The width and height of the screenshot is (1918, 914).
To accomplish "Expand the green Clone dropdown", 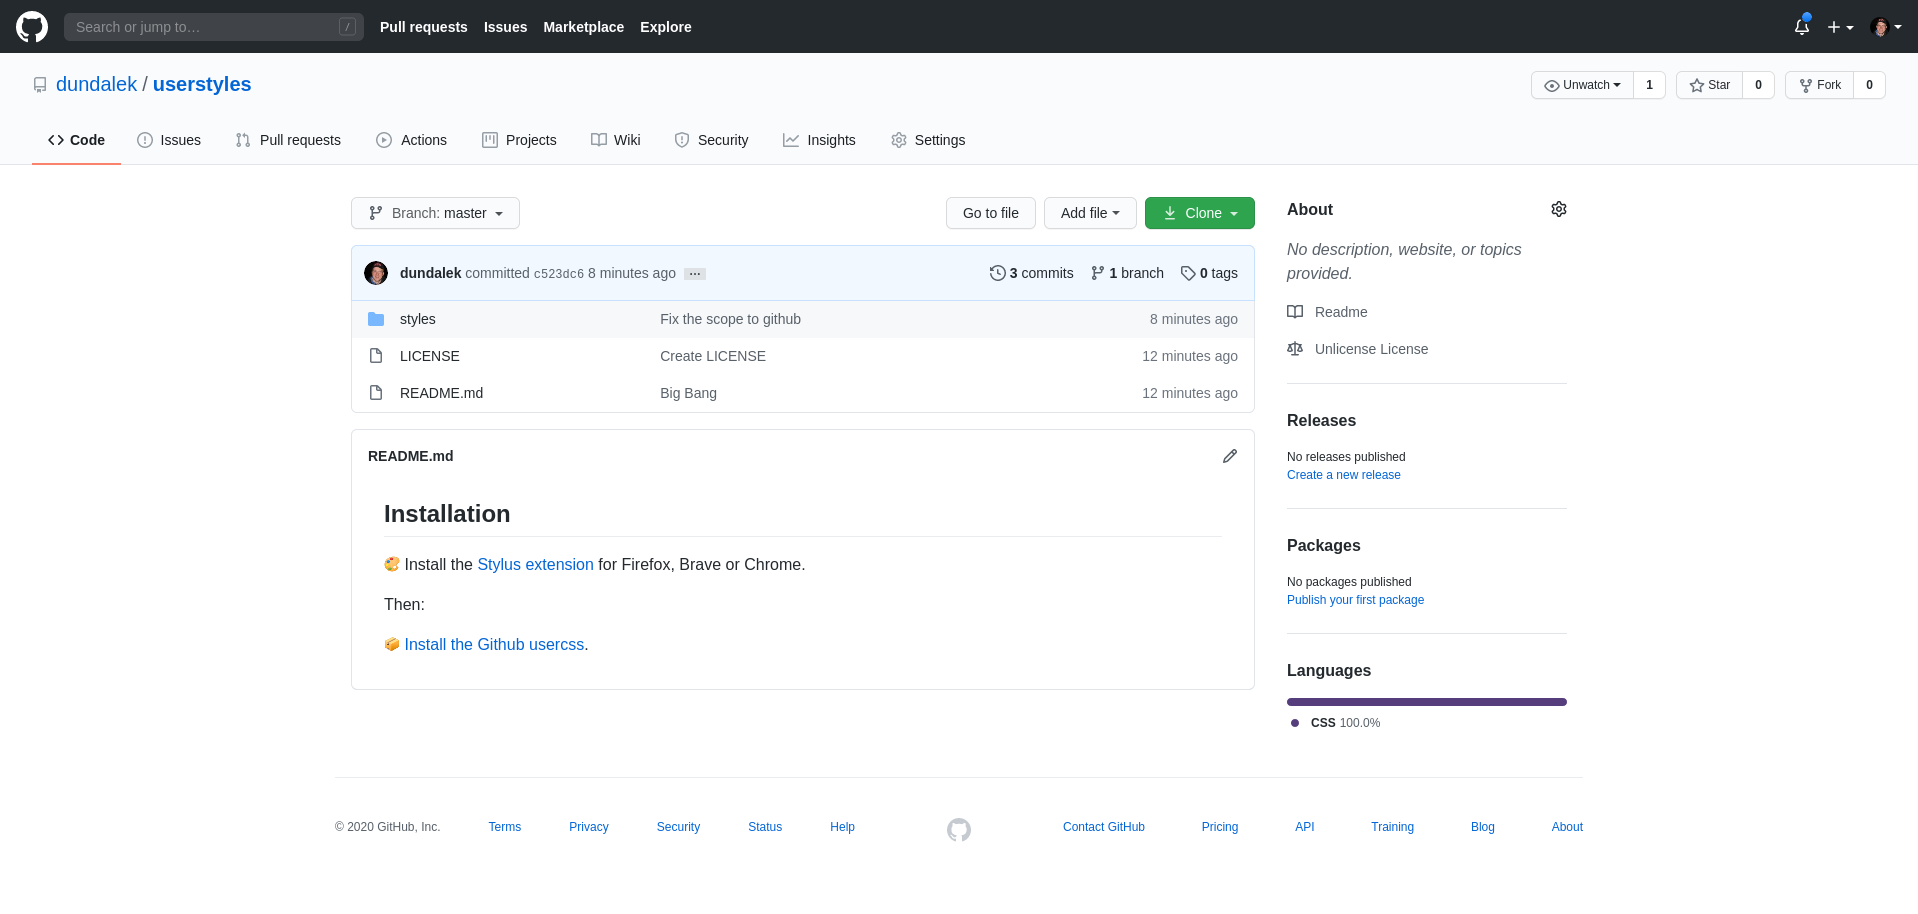I will click(1200, 213).
